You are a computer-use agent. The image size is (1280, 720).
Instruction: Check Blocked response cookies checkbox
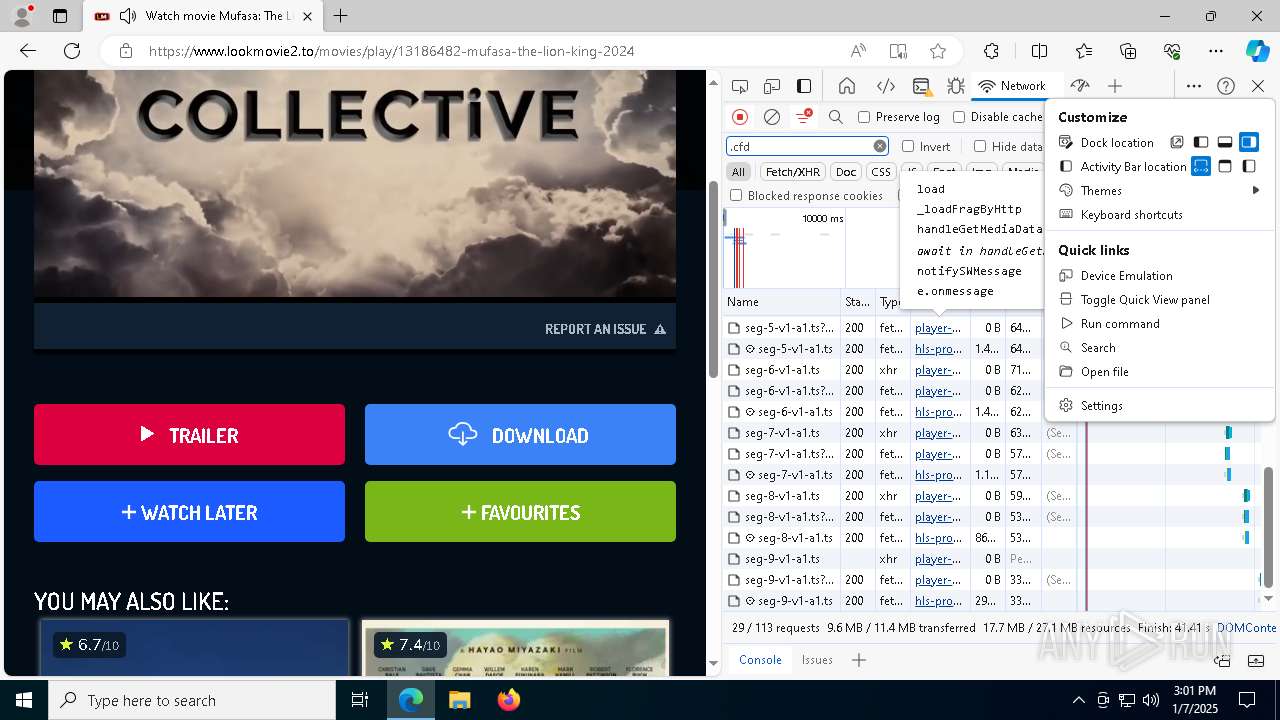[x=737, y=196]
